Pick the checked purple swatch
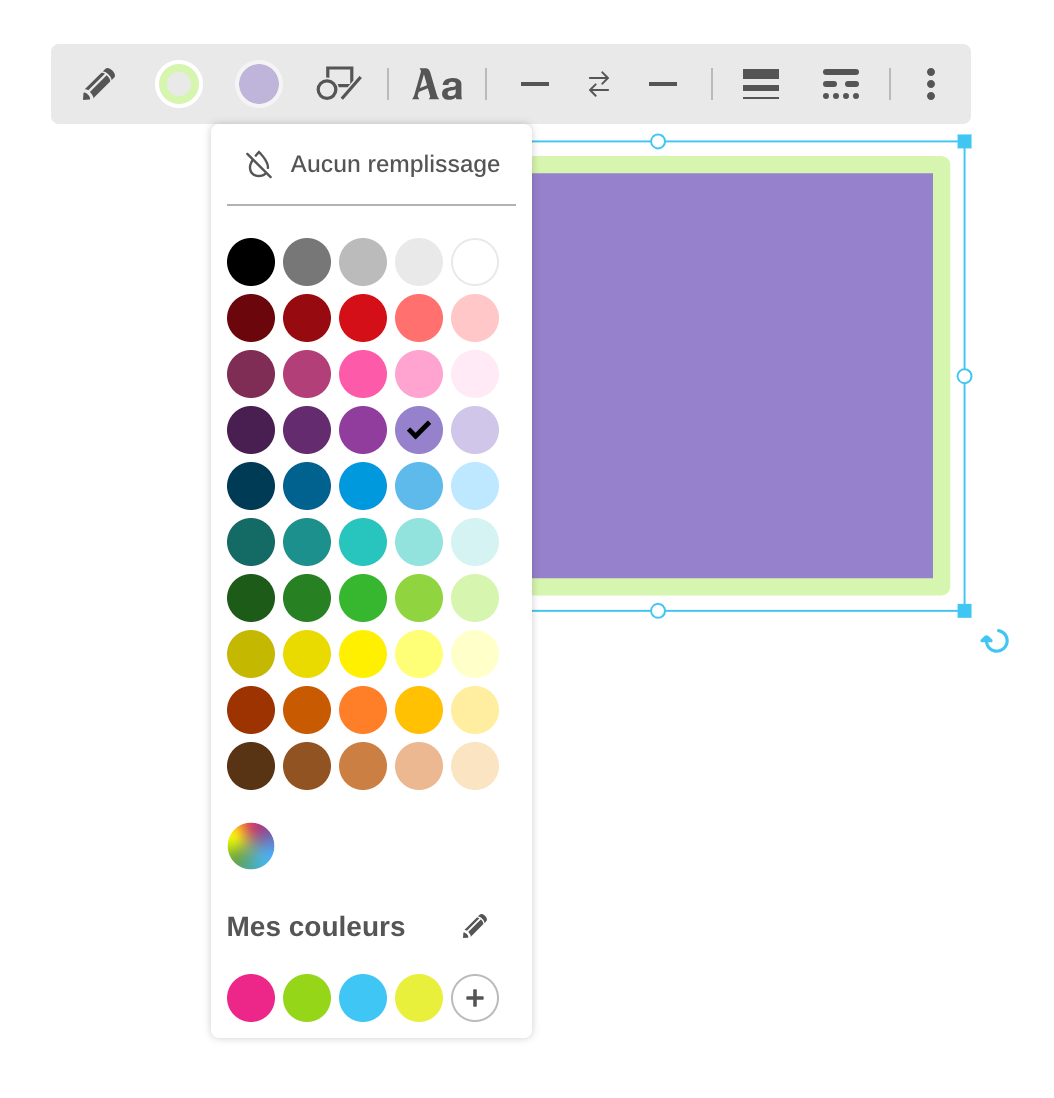The image size is (1054, 1098). tap(419, 430)
